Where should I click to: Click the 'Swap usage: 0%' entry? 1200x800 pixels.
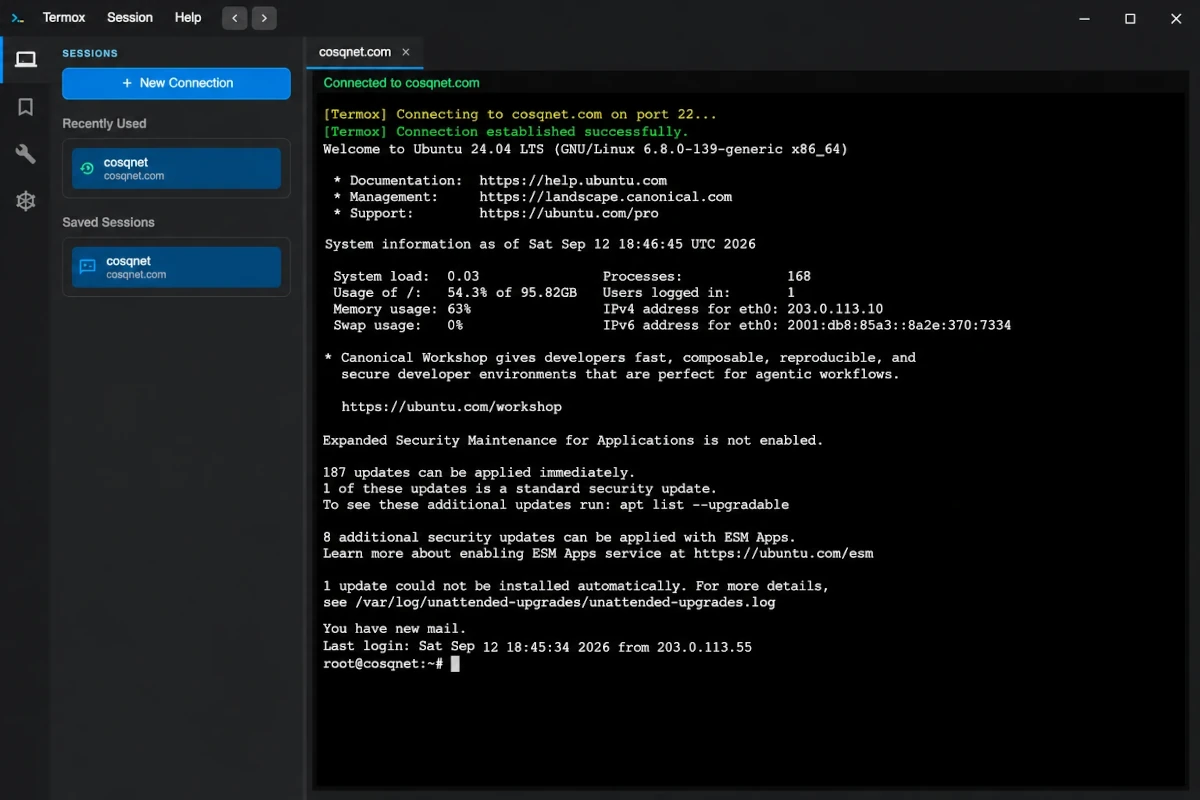(398, 325)
